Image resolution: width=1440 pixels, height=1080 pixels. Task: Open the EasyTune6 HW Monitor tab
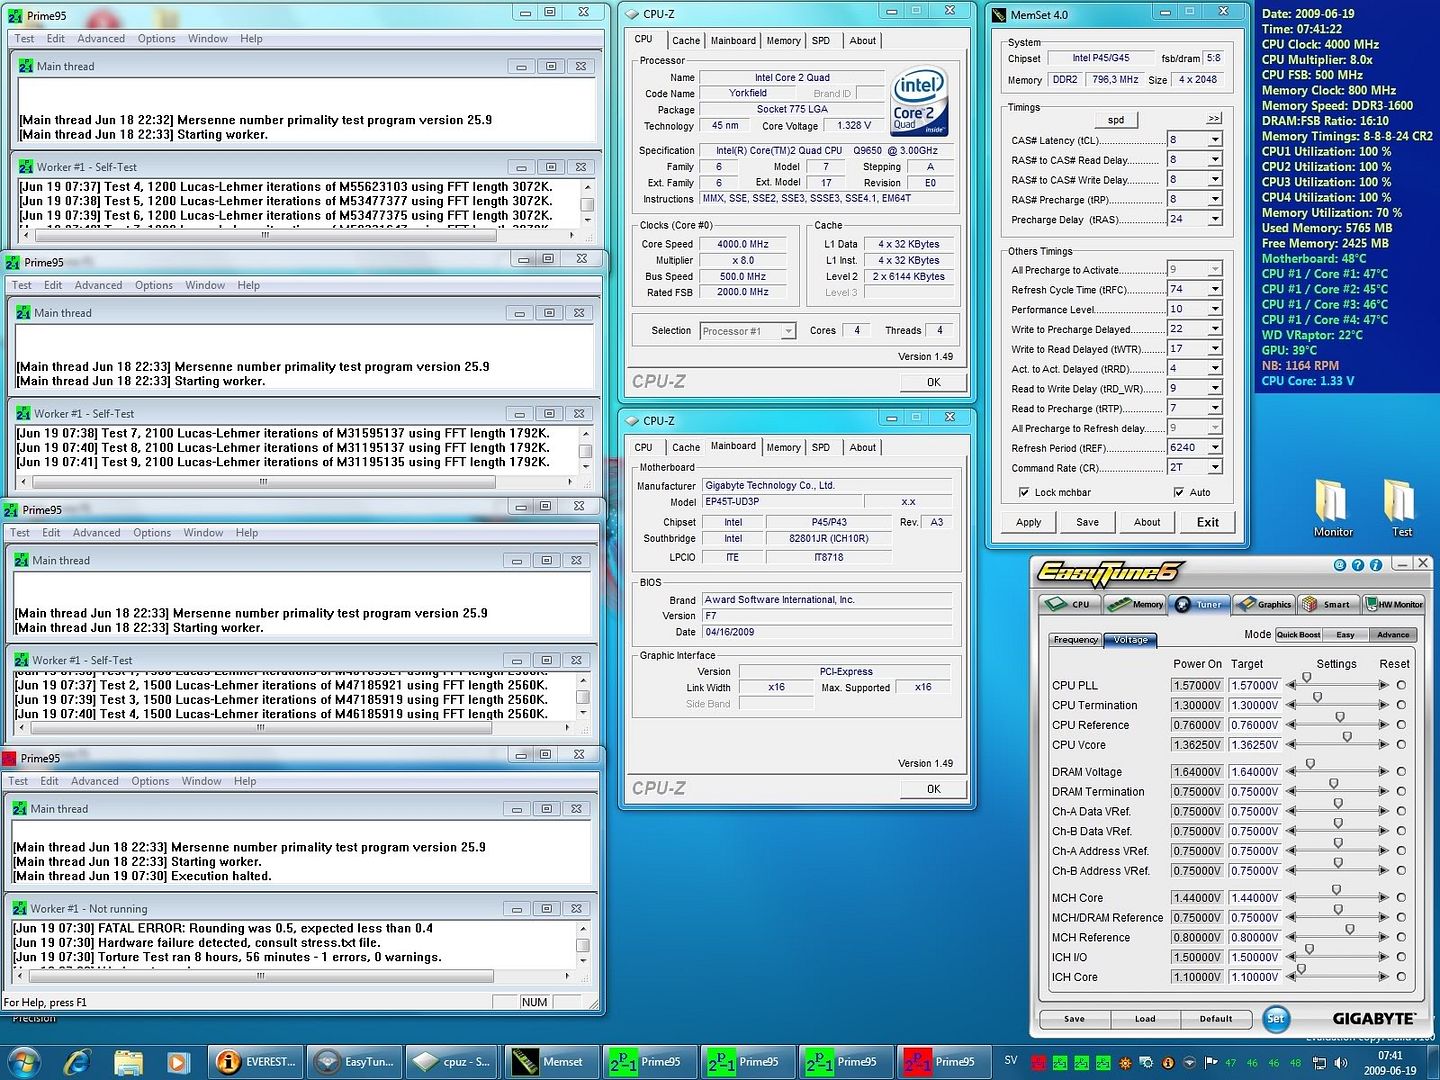click(1394, 604)
